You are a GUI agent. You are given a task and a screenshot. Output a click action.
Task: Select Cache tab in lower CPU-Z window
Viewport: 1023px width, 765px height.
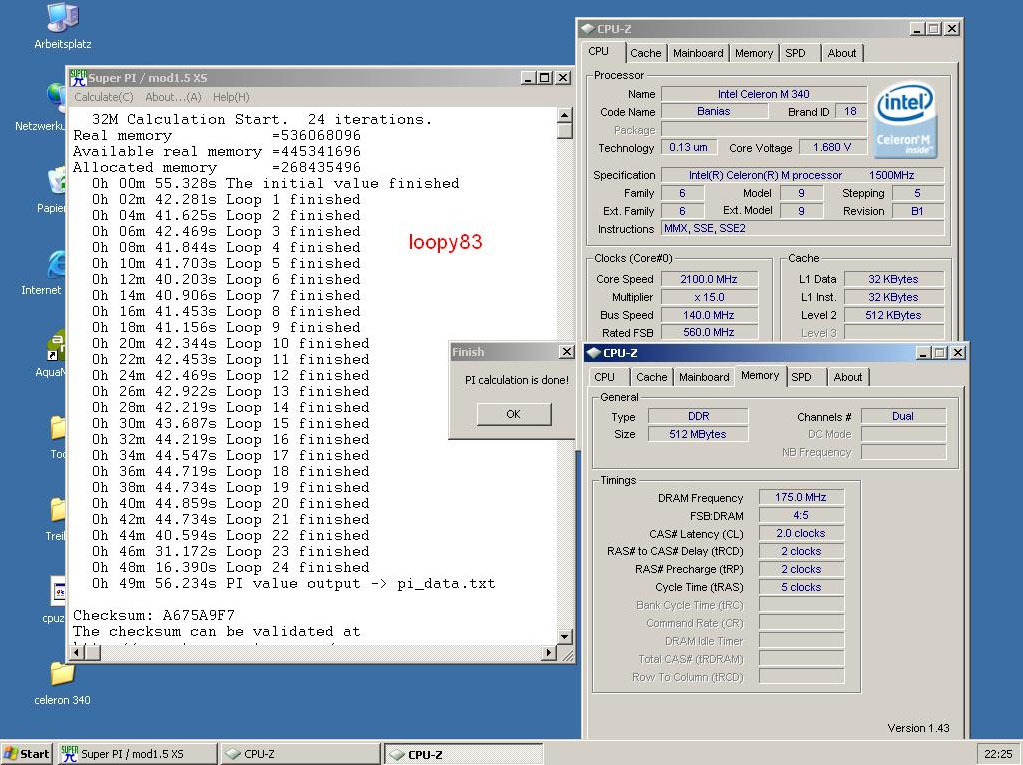(x=651, y=377)
